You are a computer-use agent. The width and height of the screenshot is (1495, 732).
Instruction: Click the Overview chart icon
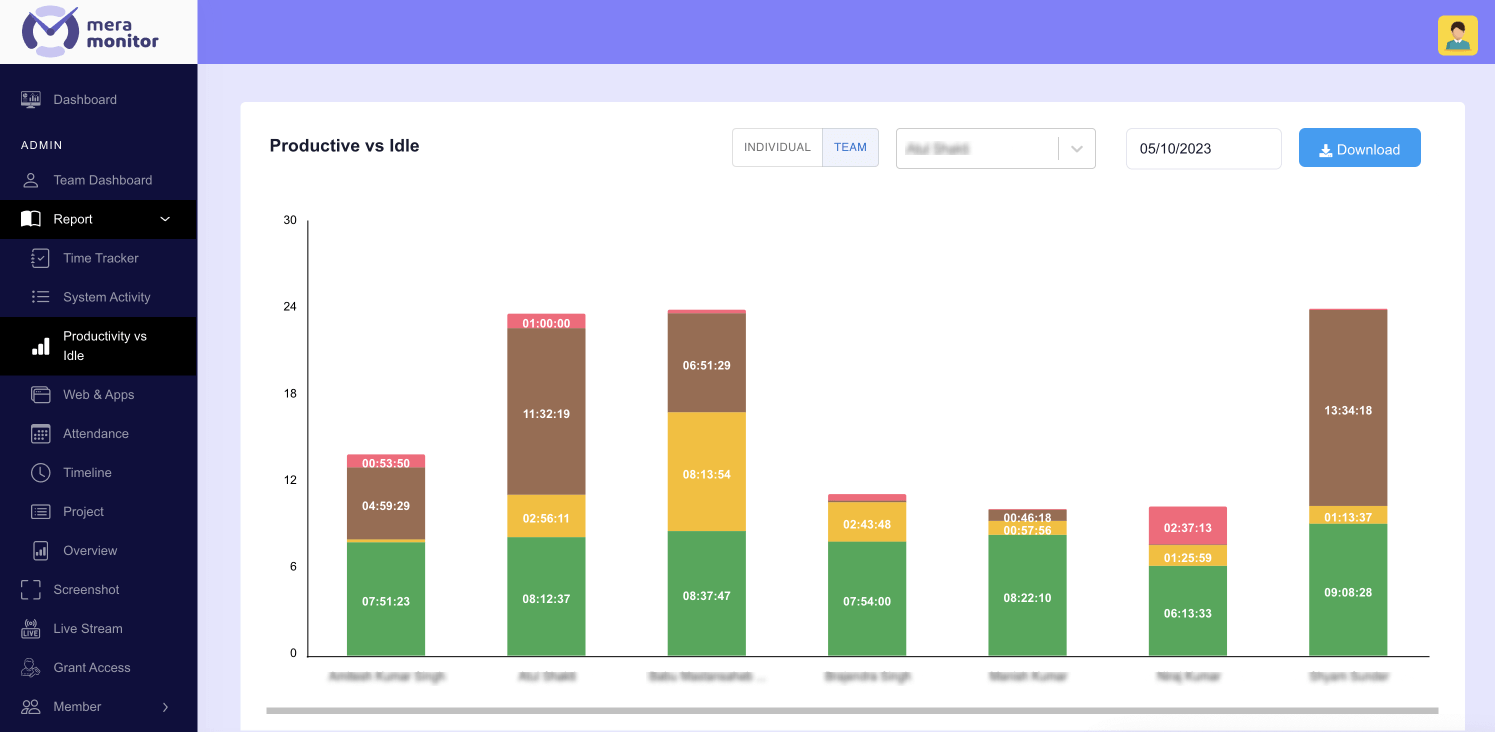40,550
